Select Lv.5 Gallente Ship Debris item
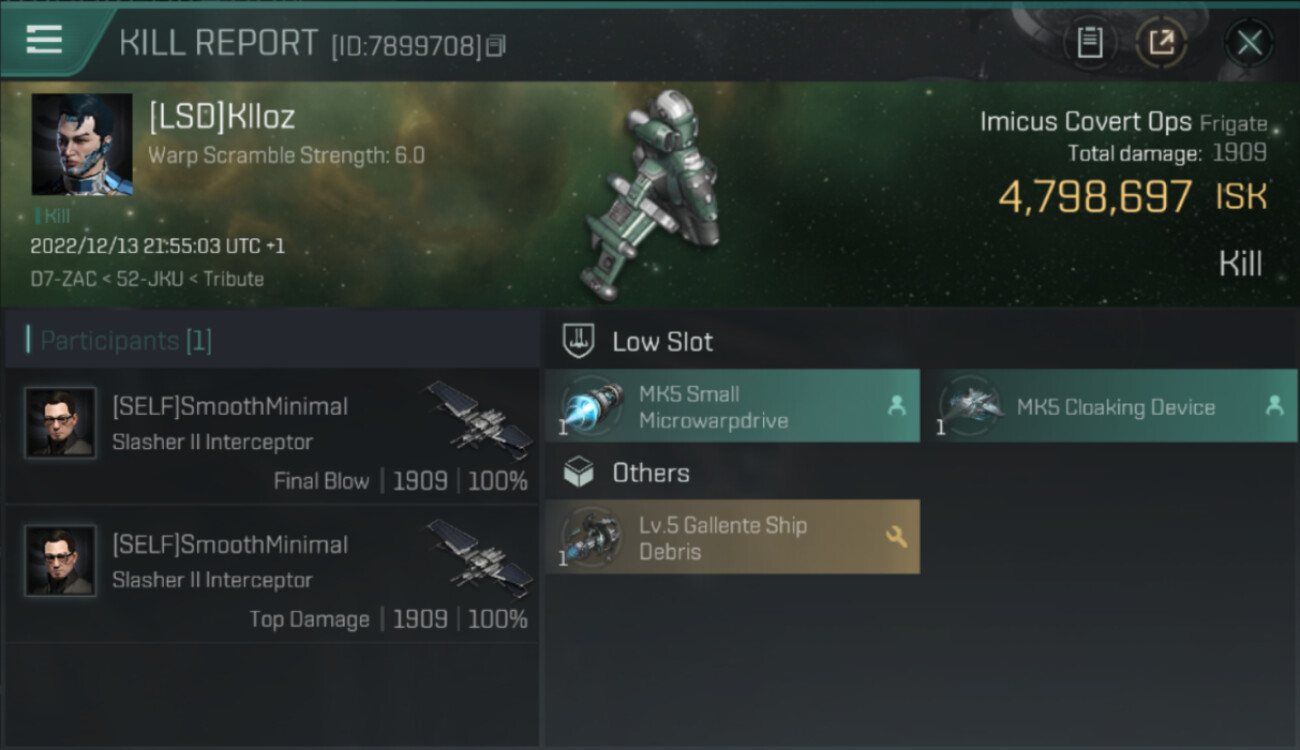Screen dimensions: 1300x750 pyautogui.click(x=732, y=537)
